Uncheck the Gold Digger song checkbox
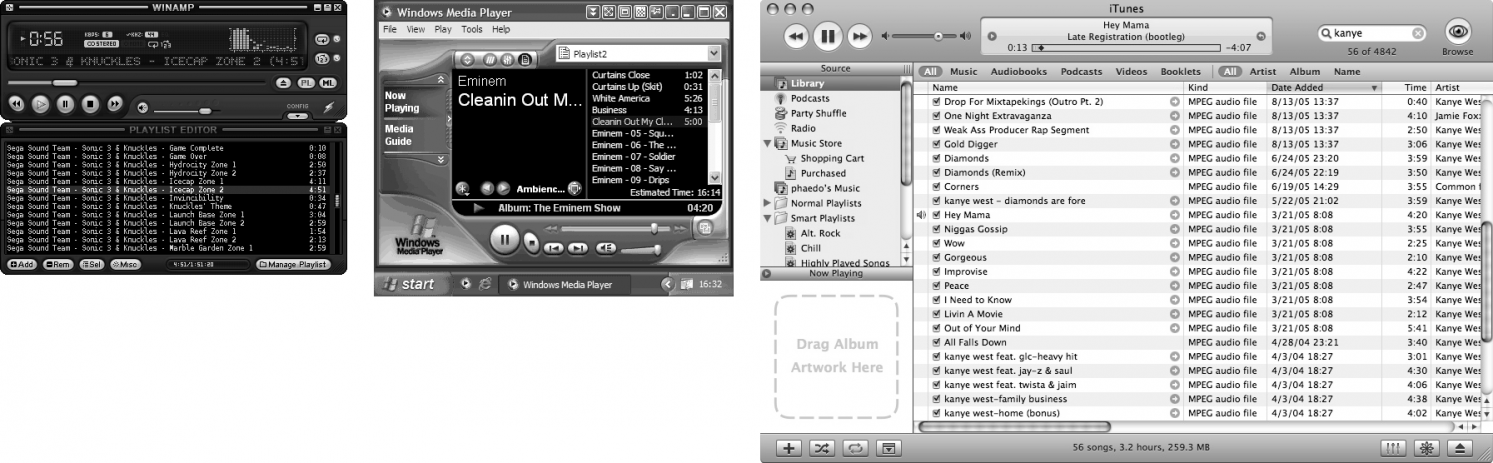This screenshot has width=1493, height=463. 936,144
